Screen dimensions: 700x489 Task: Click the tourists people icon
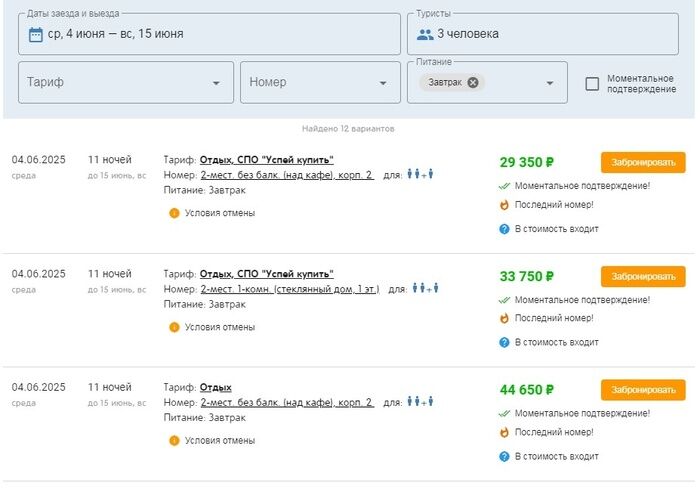[x=425, y=34]
